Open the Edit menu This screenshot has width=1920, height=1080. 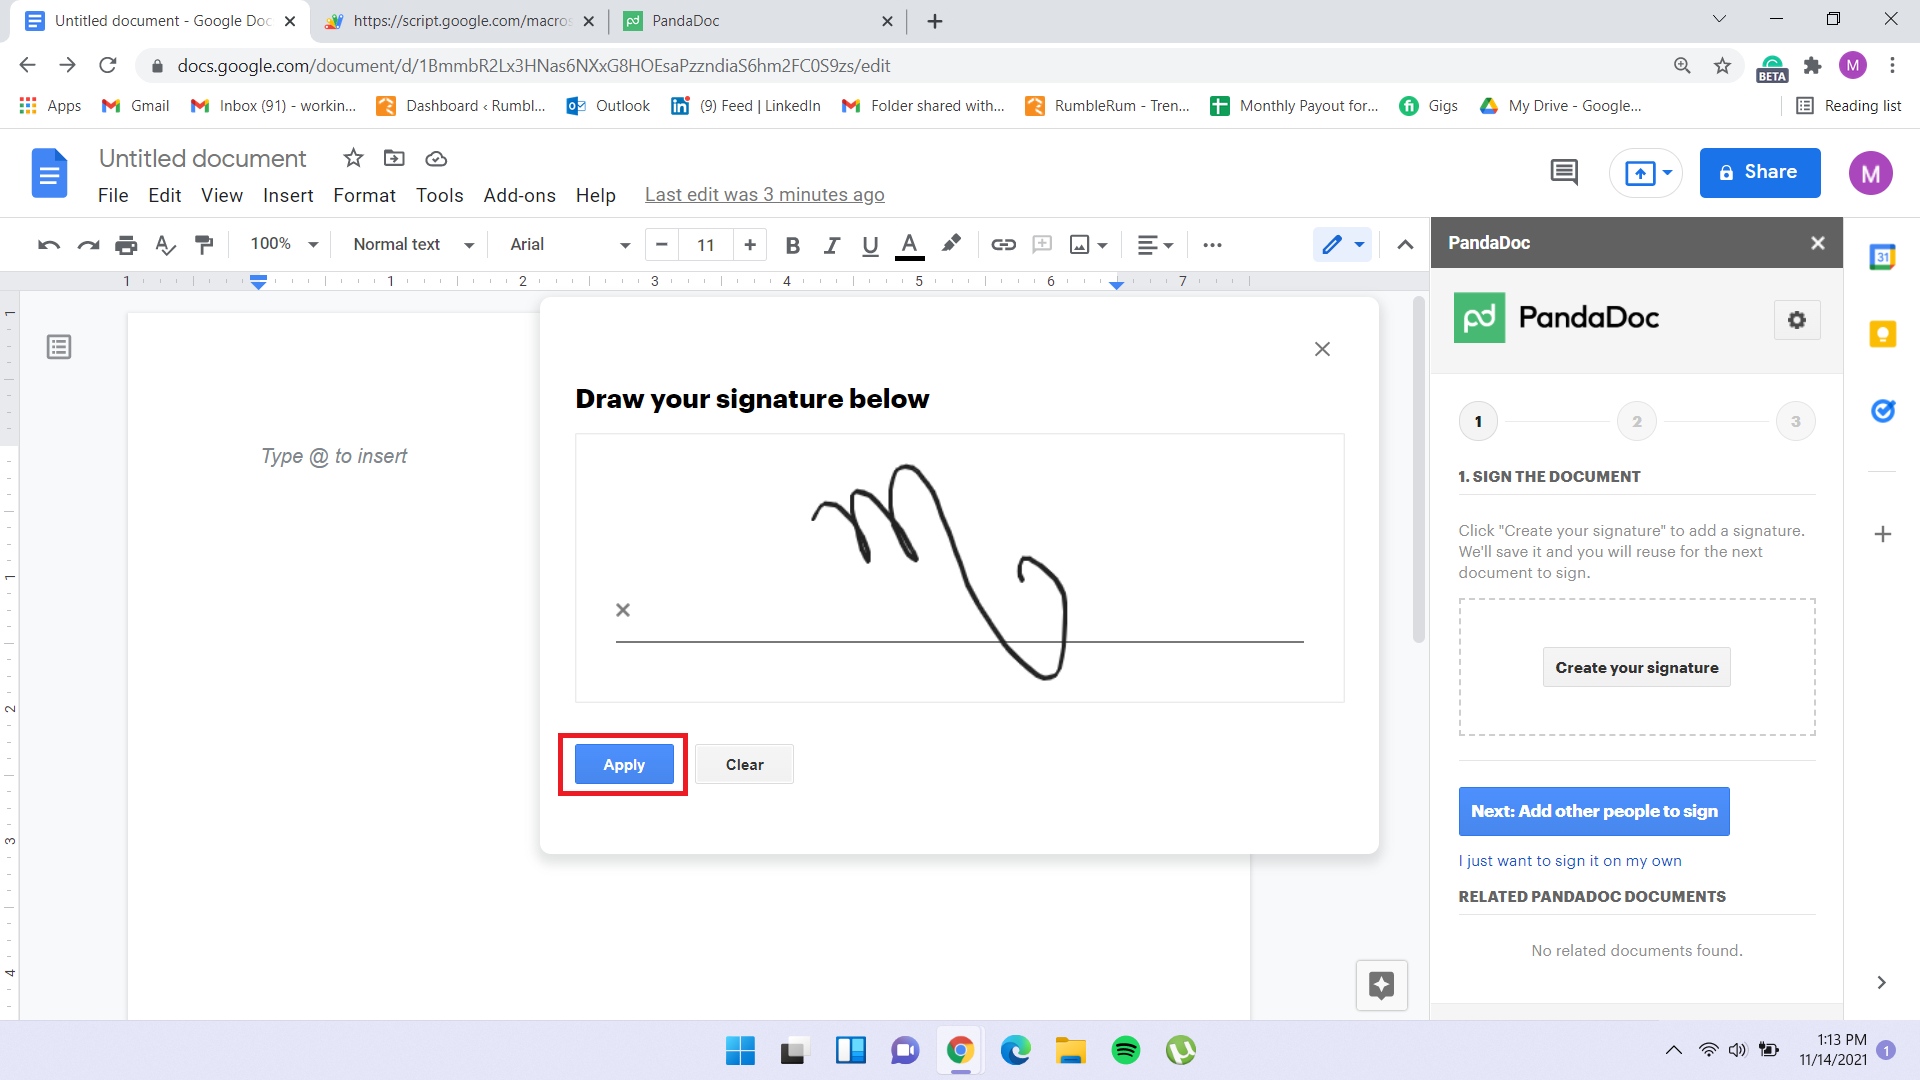(164, 195)
